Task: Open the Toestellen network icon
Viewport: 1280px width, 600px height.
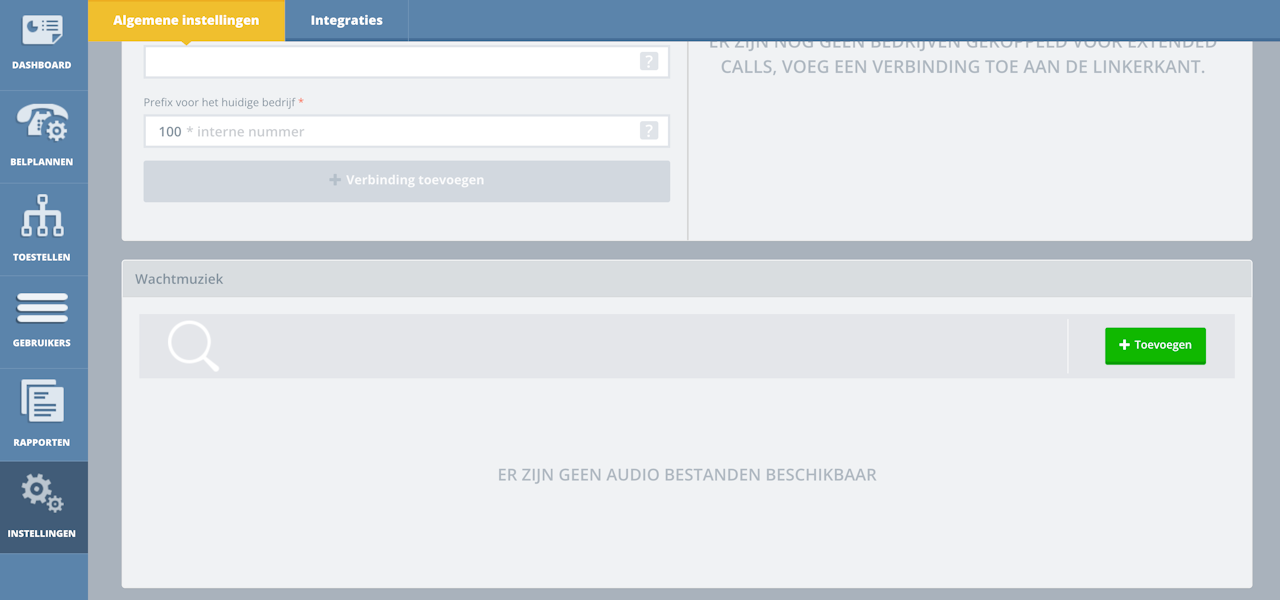Action: point(42,215)
